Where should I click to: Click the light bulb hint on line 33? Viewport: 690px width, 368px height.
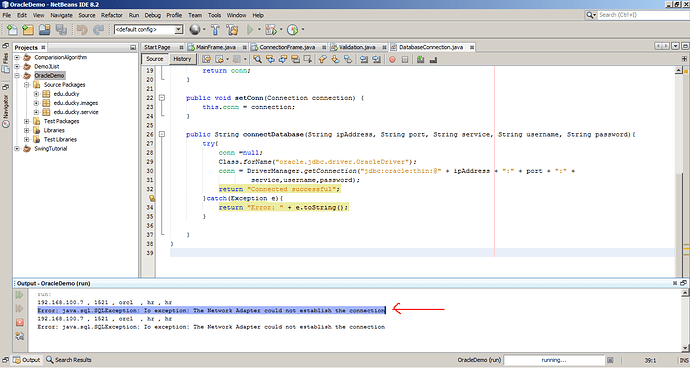[x=152, y=198]
